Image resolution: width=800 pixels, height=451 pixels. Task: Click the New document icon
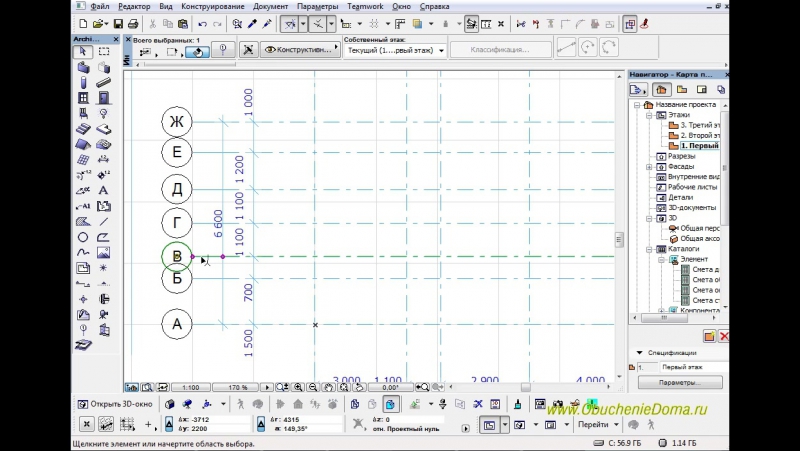click(83, 24)
